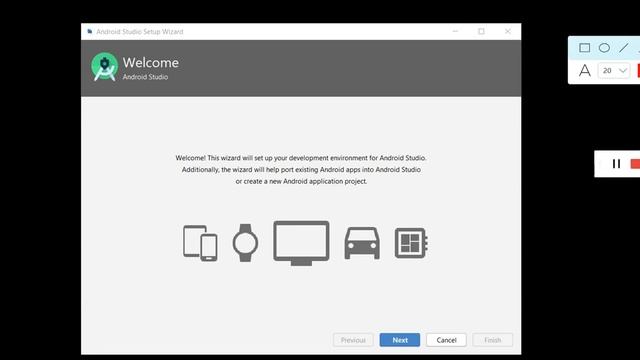This screenshot has width=640, height=360.
Task: Select the ellipse annotation tool
Action: pyautogui.click(x=604, y=48)
